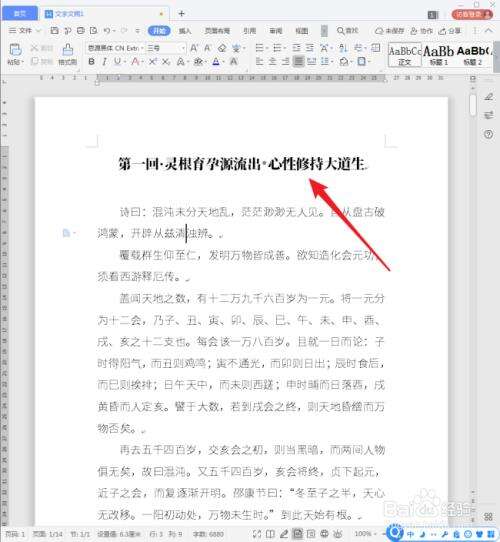Pick the font color red A
The image size is (500, 542).
pos(134,62)
